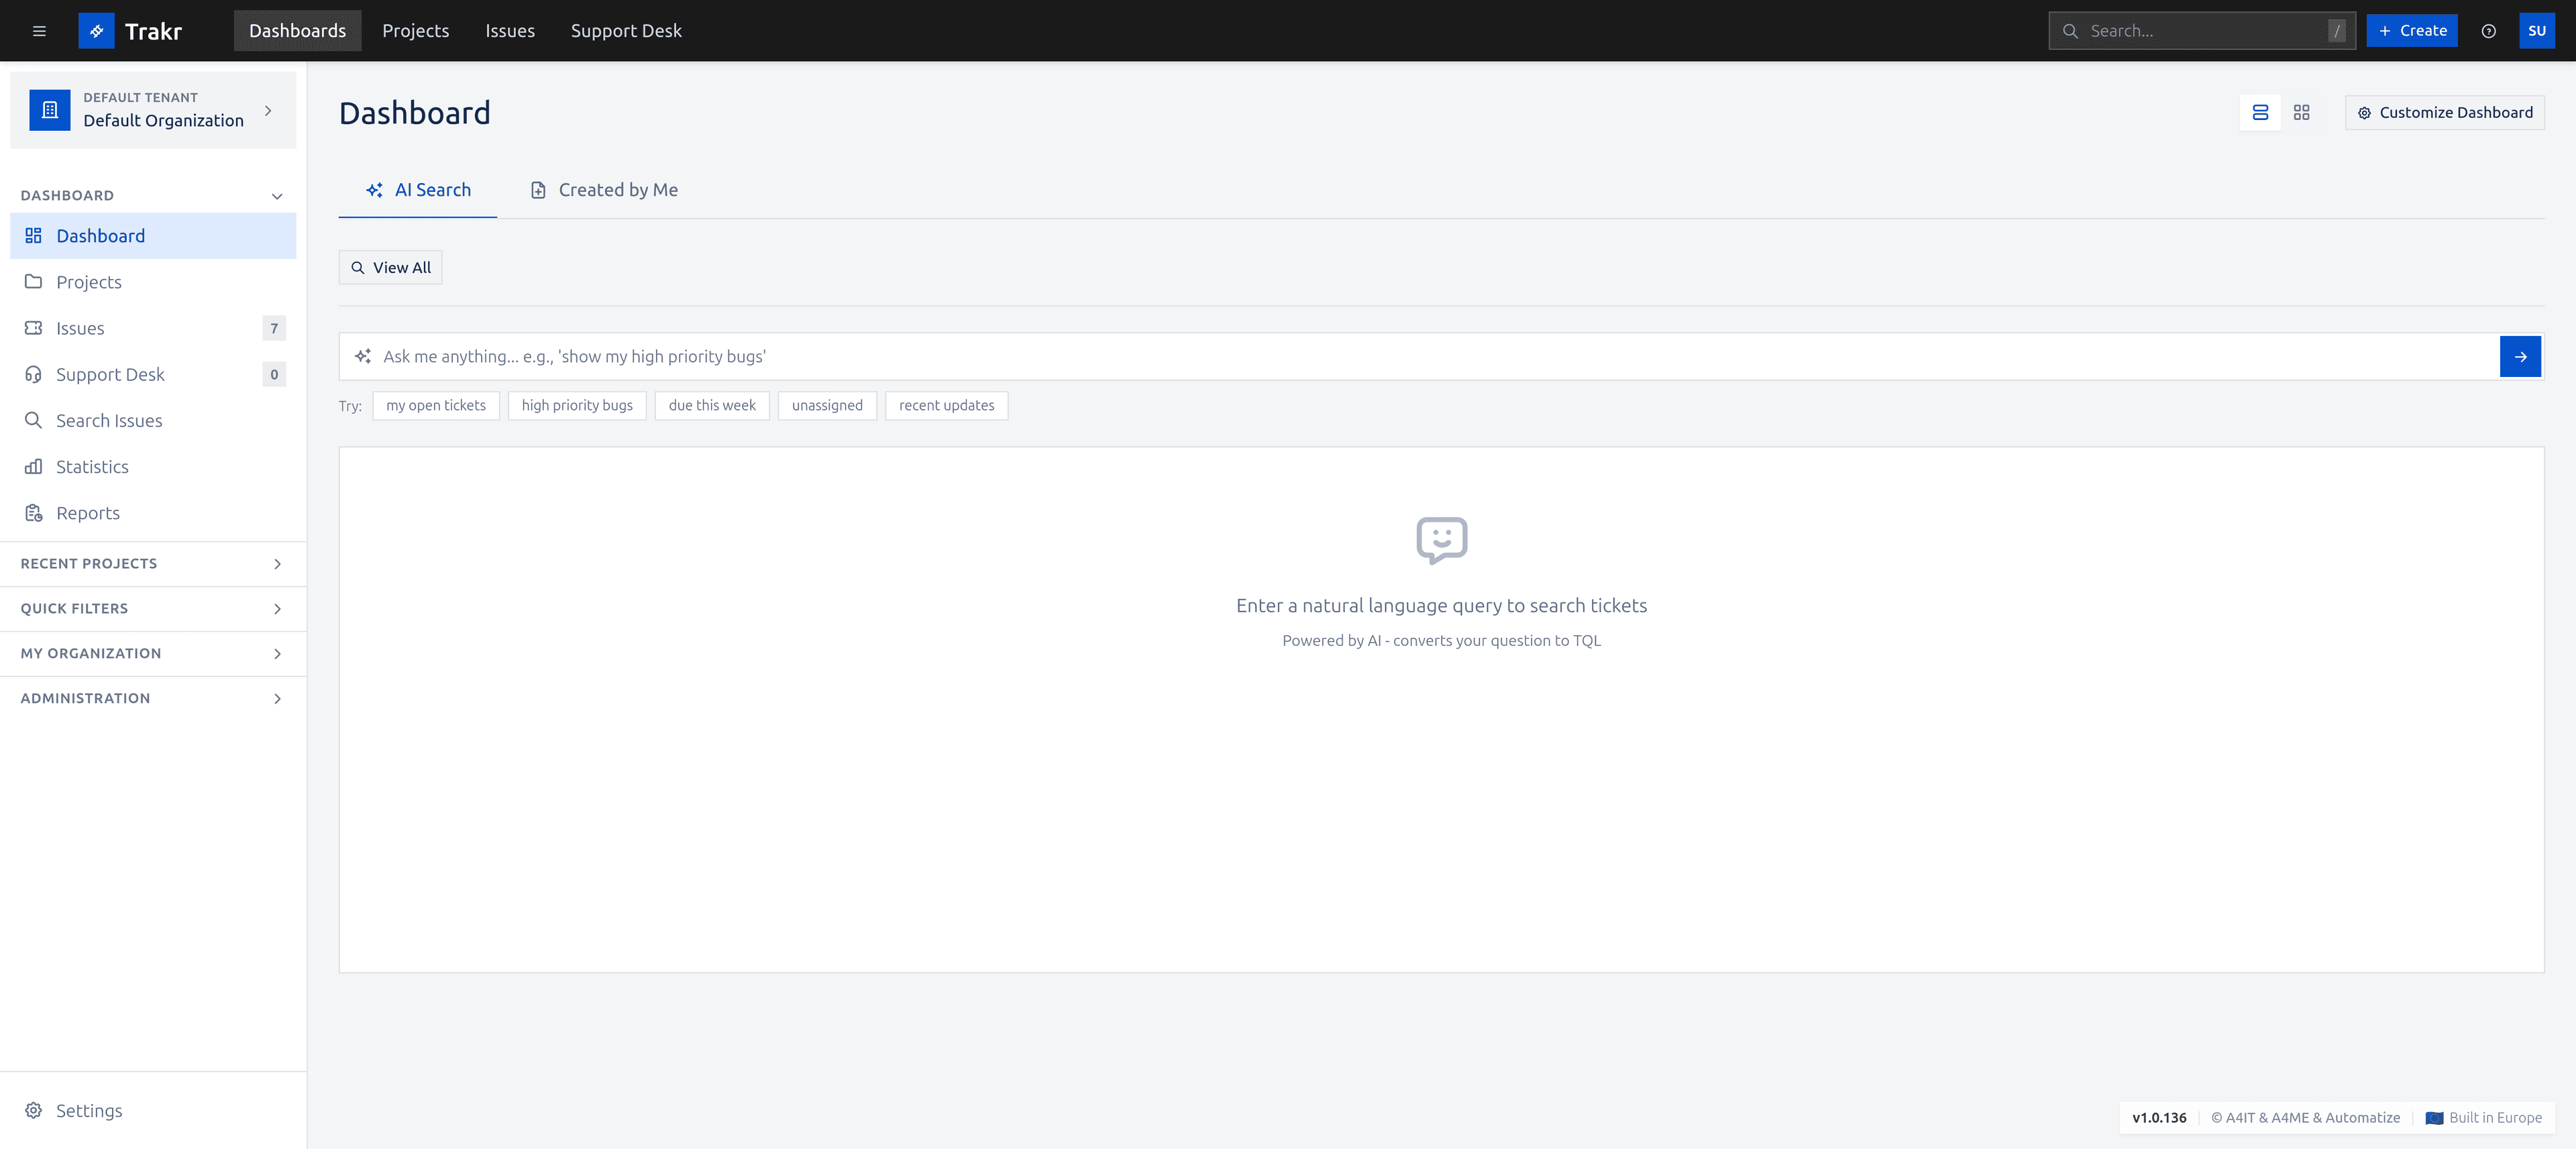
Task: Click the 'Ask me anything' query field
Action: coord(1200,356)
